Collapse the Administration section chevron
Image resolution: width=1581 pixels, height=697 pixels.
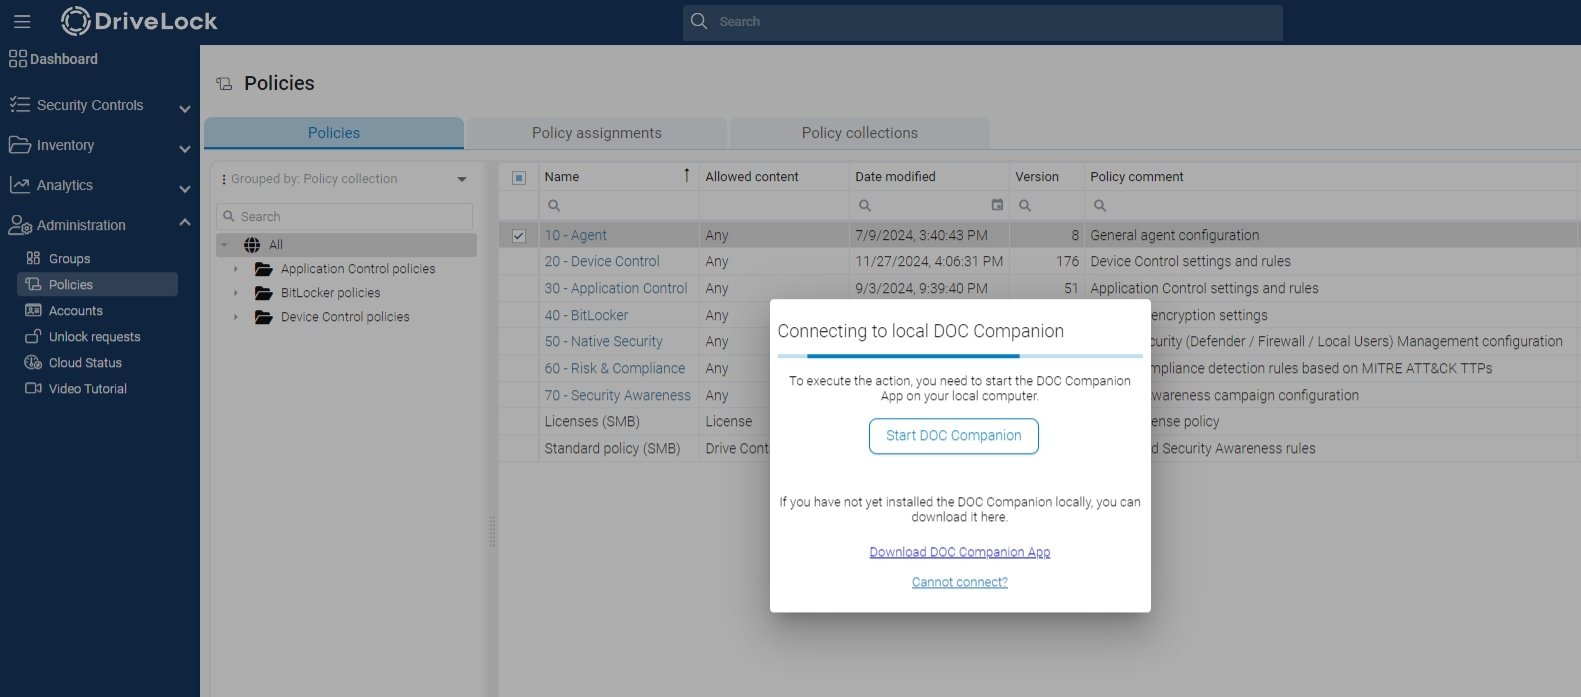pyautogui.click(x=184, y=223)
